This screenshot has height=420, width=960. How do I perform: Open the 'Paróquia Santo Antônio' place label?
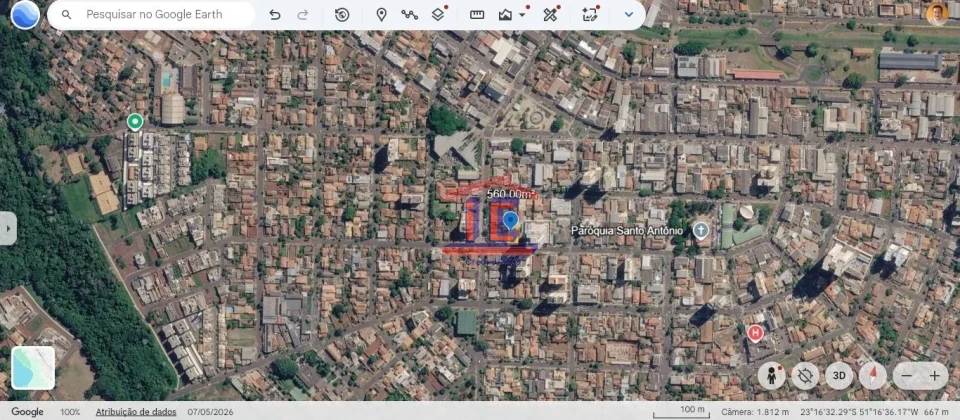point(626,231)
